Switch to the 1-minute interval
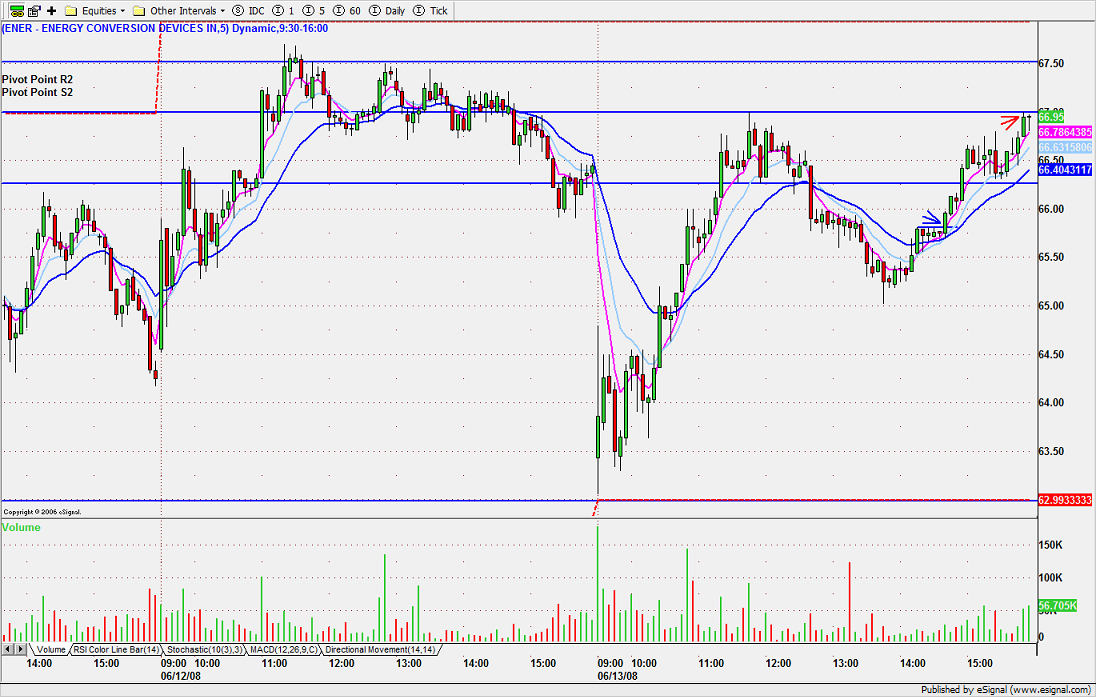The width and height of the screenshot is (1096, 697). tap(284, 10)
